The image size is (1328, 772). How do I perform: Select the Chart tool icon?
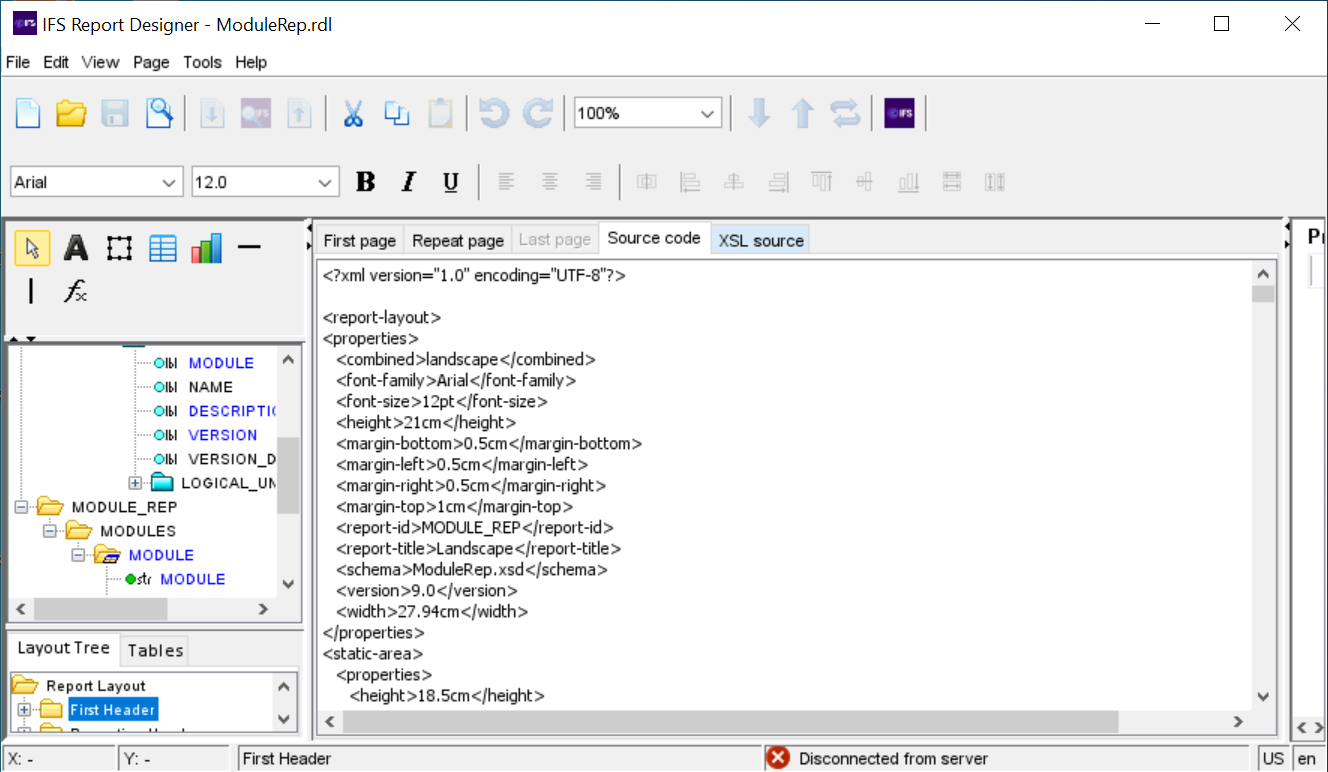[x=206, y=248]
